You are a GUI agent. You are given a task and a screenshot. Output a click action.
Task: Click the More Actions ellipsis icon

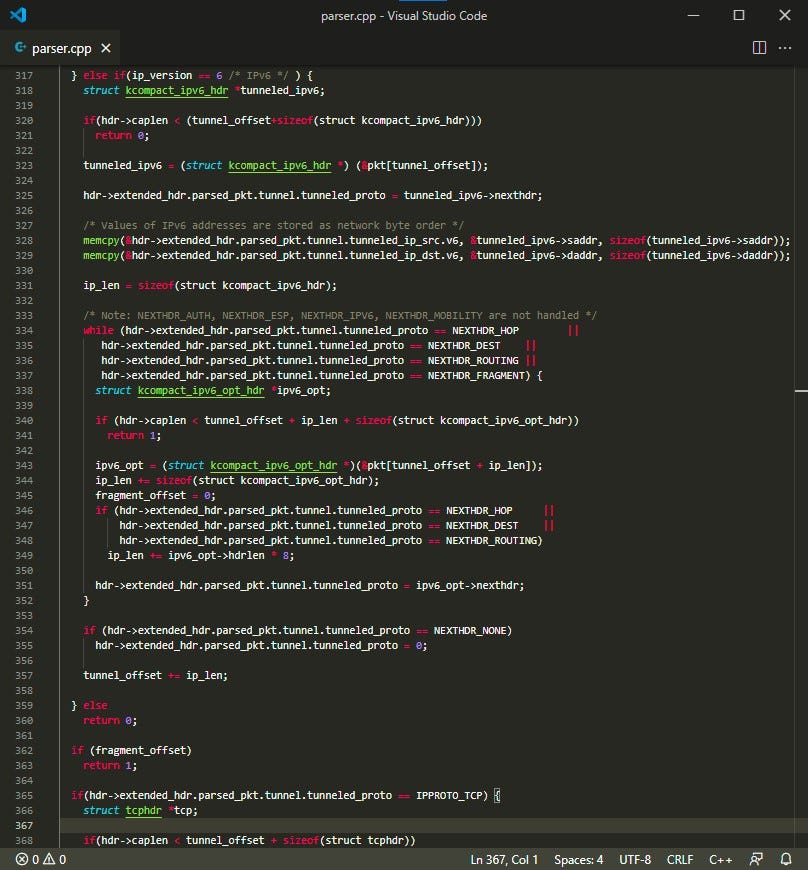[785, 47]
